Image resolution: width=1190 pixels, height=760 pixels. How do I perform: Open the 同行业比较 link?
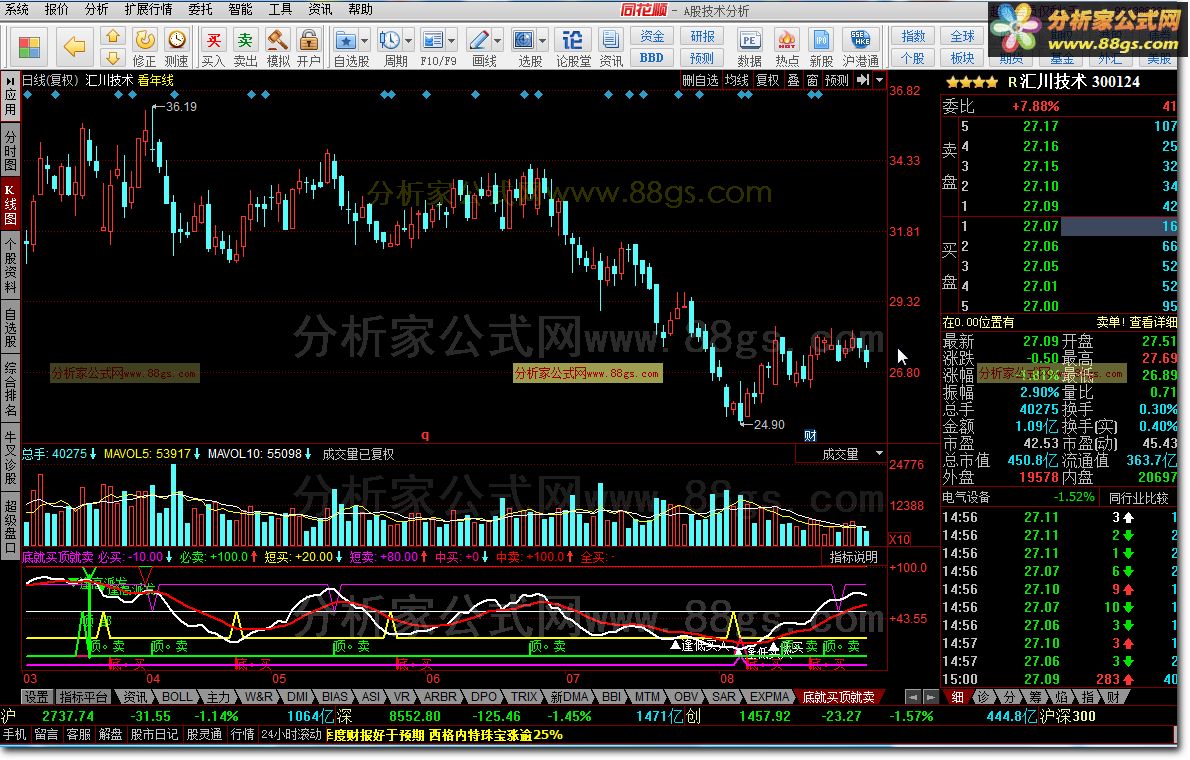[x=1138, y=498]
